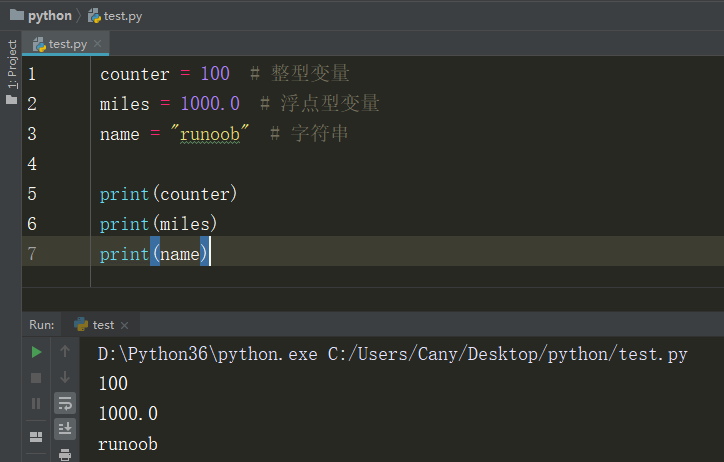Click line number 4 in the gutter
The width and height of the screenshot is (724, 462).
(33, 164)
